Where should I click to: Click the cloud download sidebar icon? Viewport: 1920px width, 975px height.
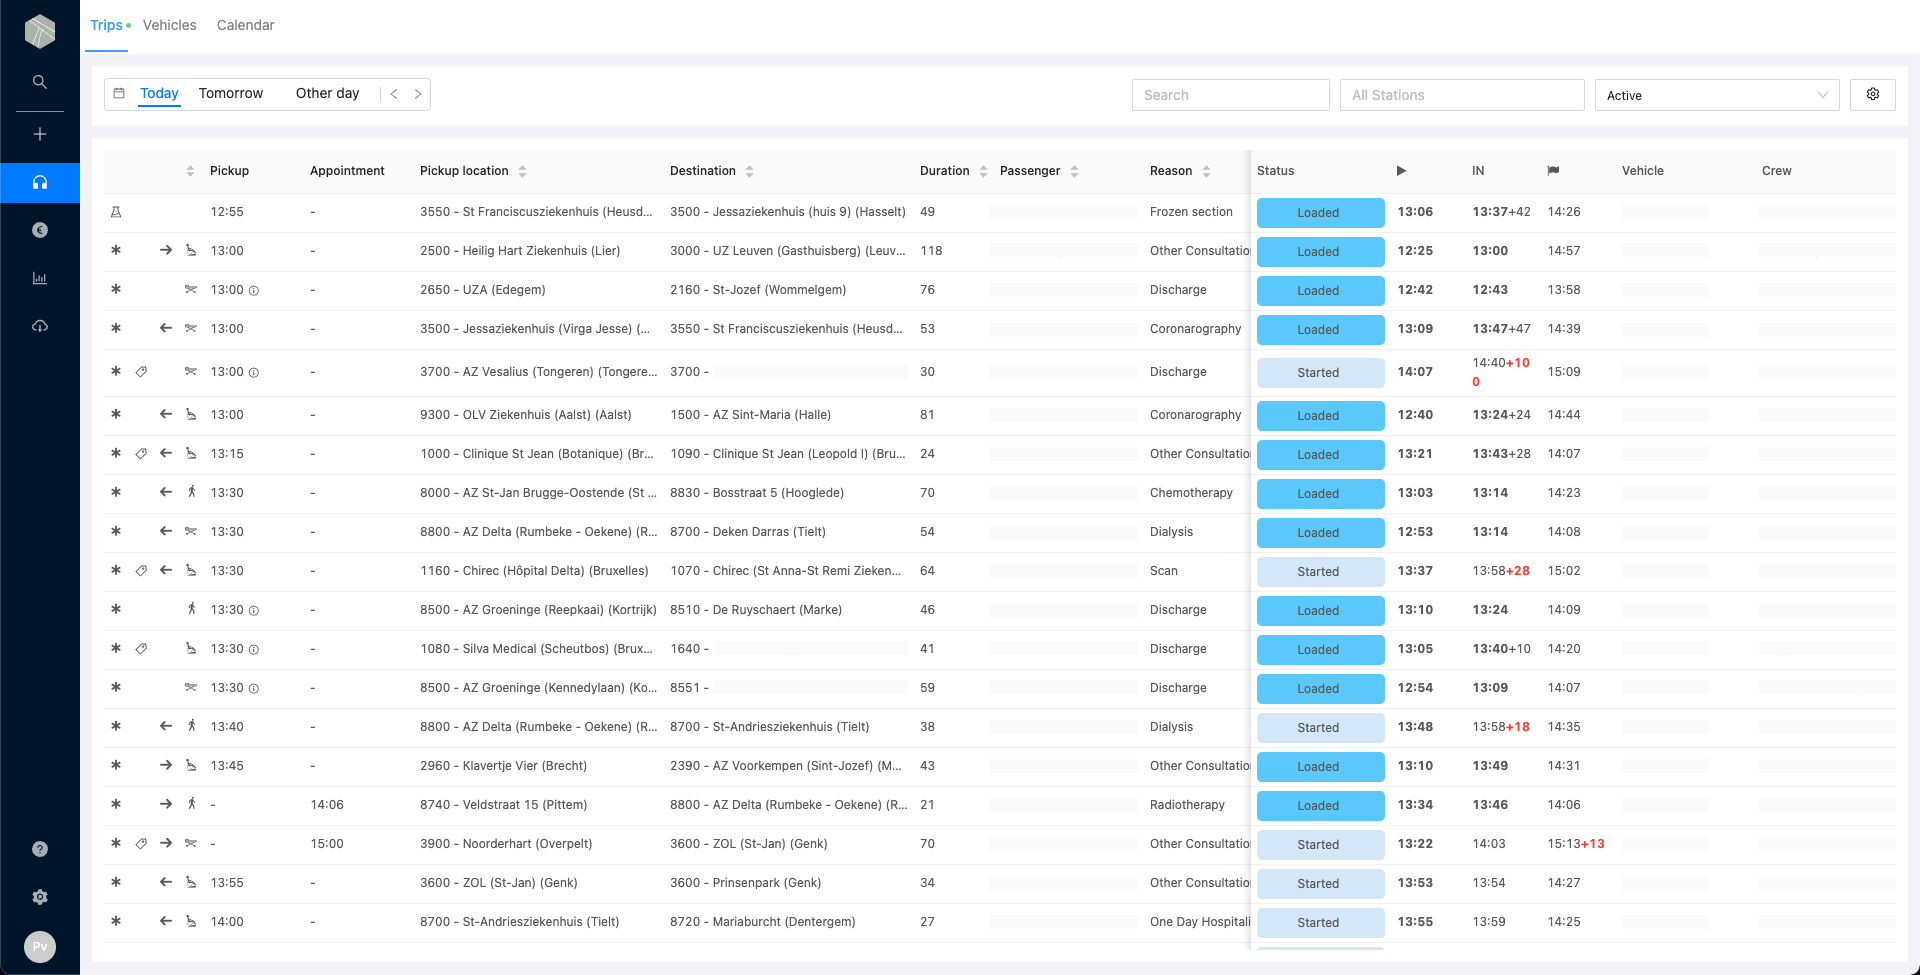click(x=40, y=326)
